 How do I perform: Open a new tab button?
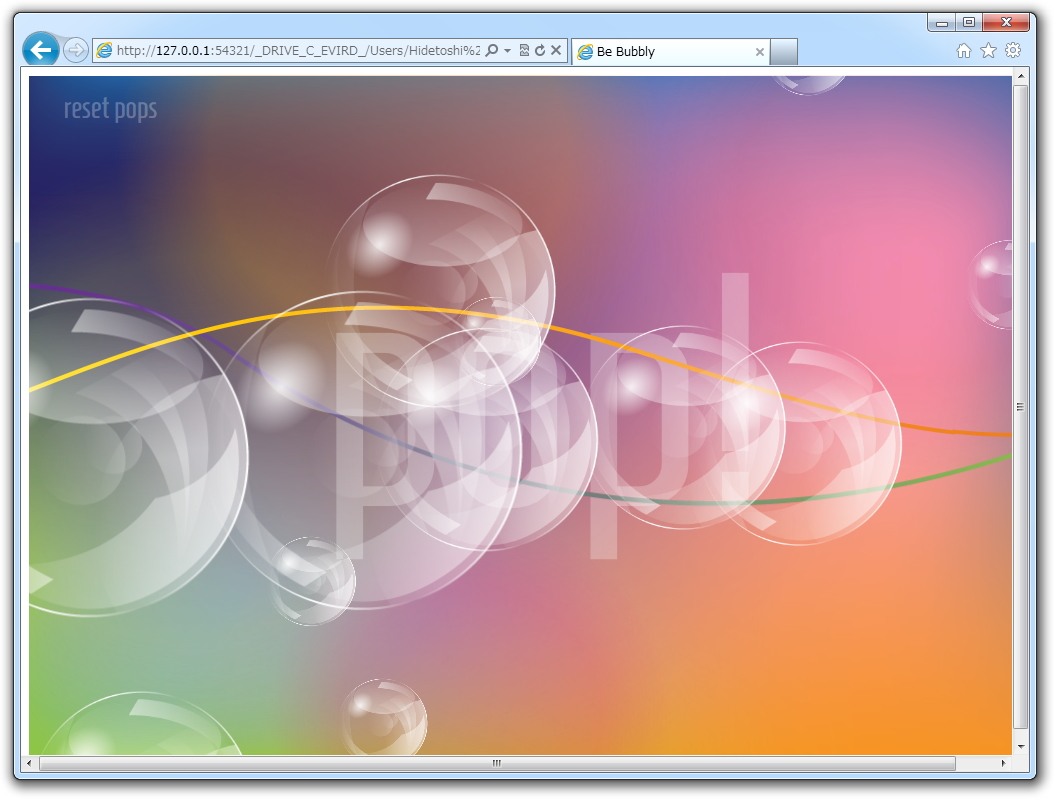[x=784, y=52]
